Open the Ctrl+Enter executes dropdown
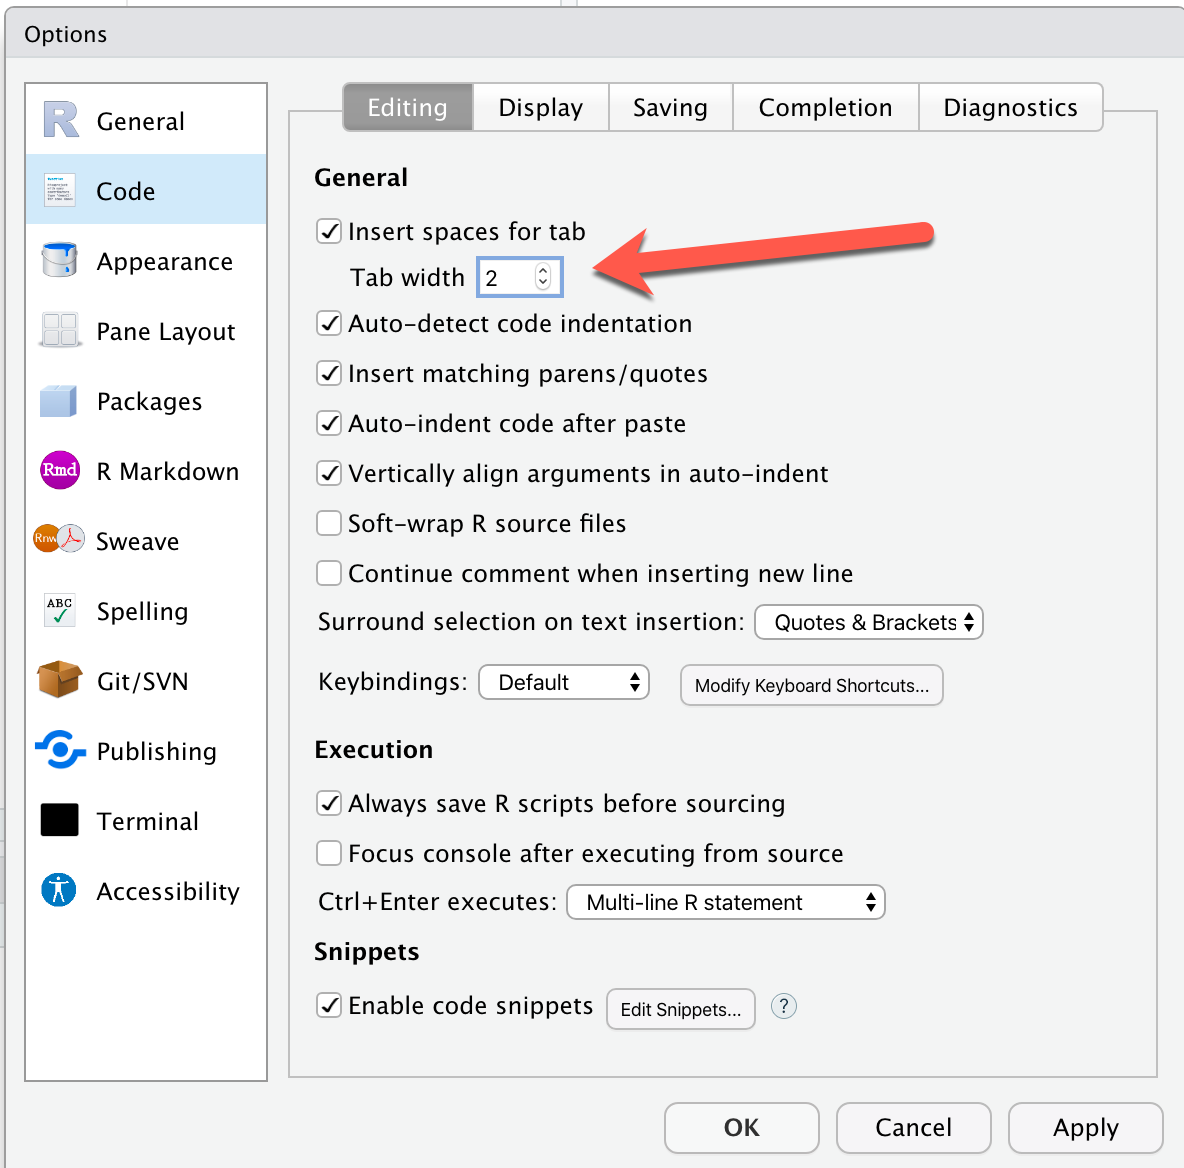1184x1168 pixels. [x=725, y=902]
